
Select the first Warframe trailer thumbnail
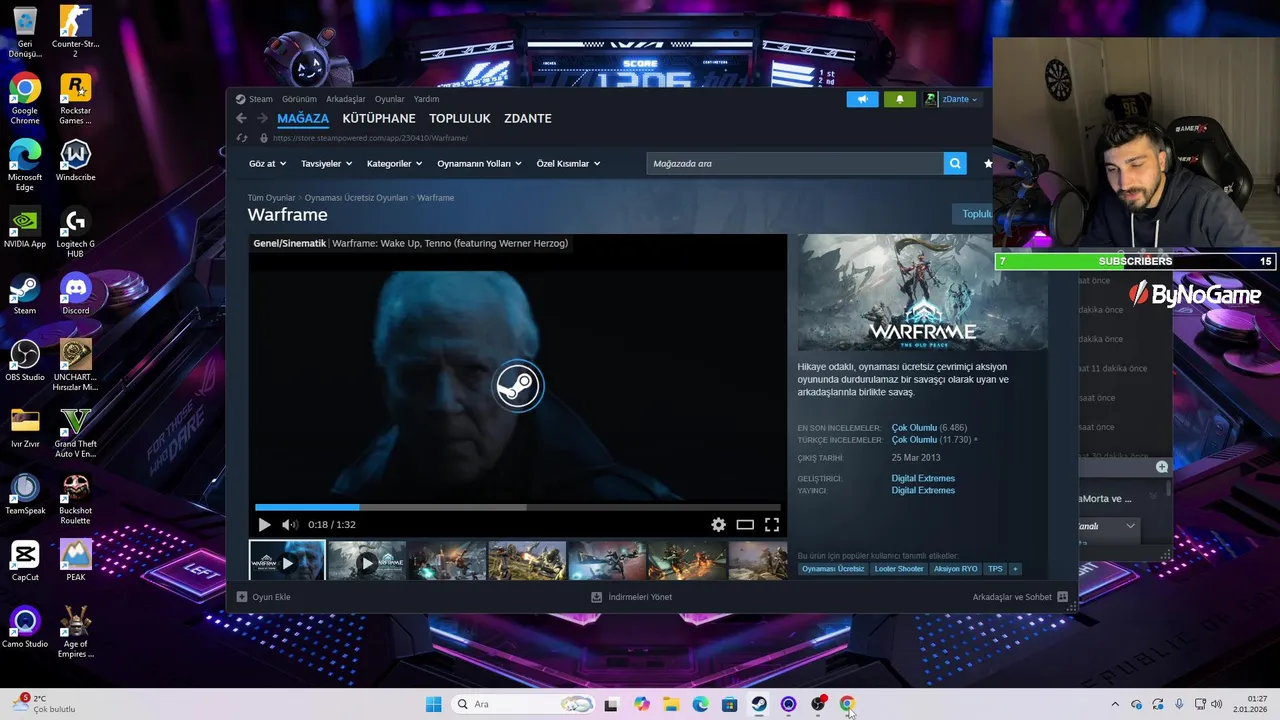click(287, 561)
